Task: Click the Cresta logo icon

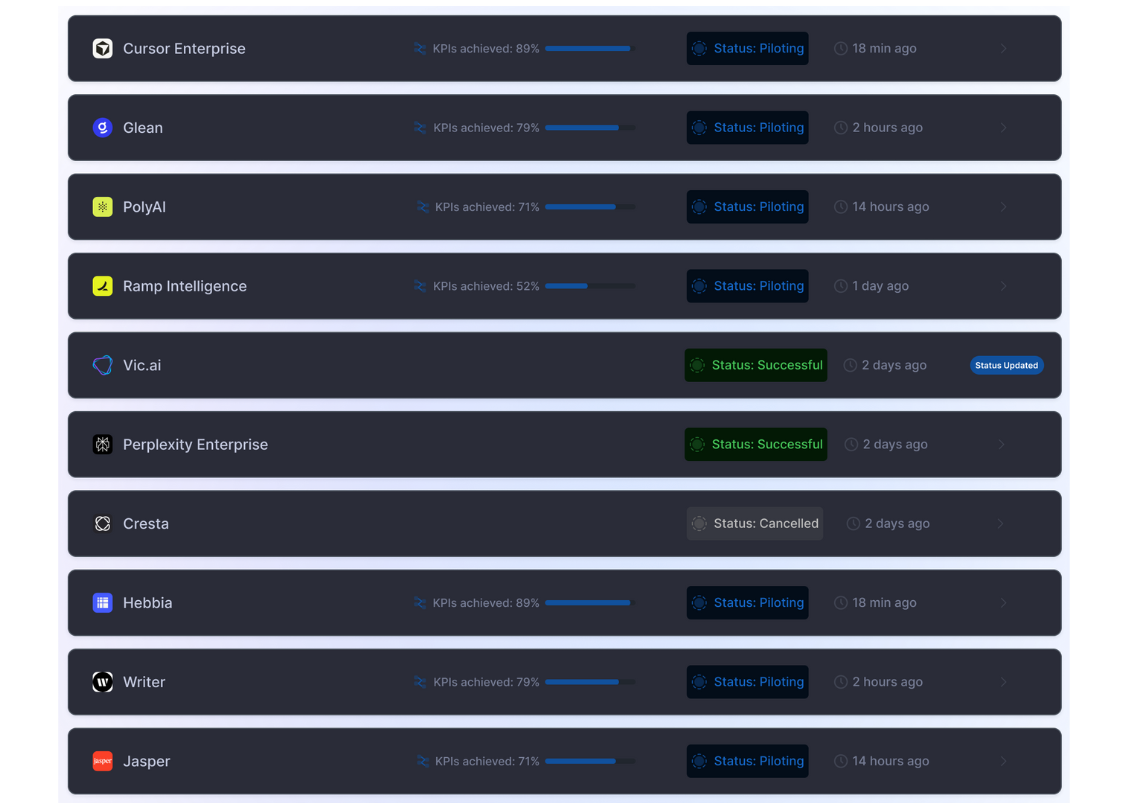Action: 103,523
